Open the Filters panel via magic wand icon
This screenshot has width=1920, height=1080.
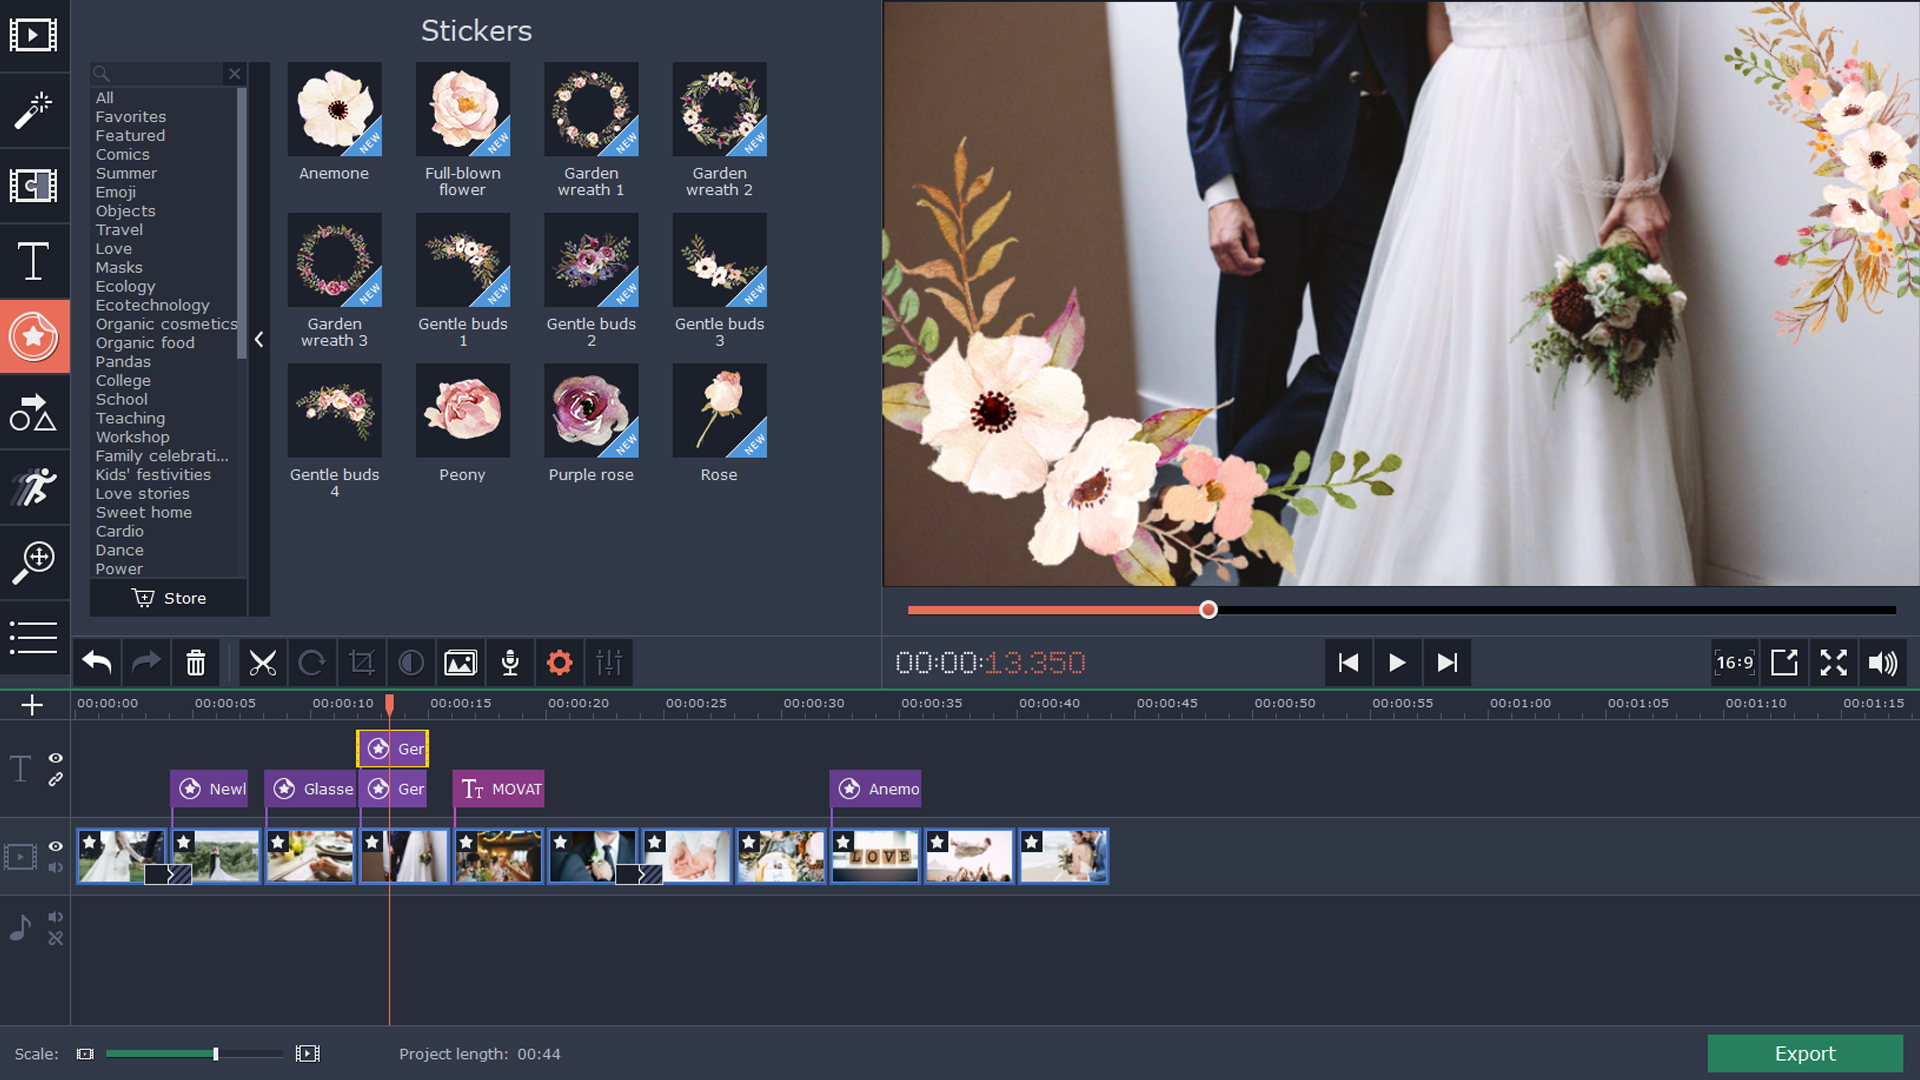pyautogui.click(x=35, y=110)
